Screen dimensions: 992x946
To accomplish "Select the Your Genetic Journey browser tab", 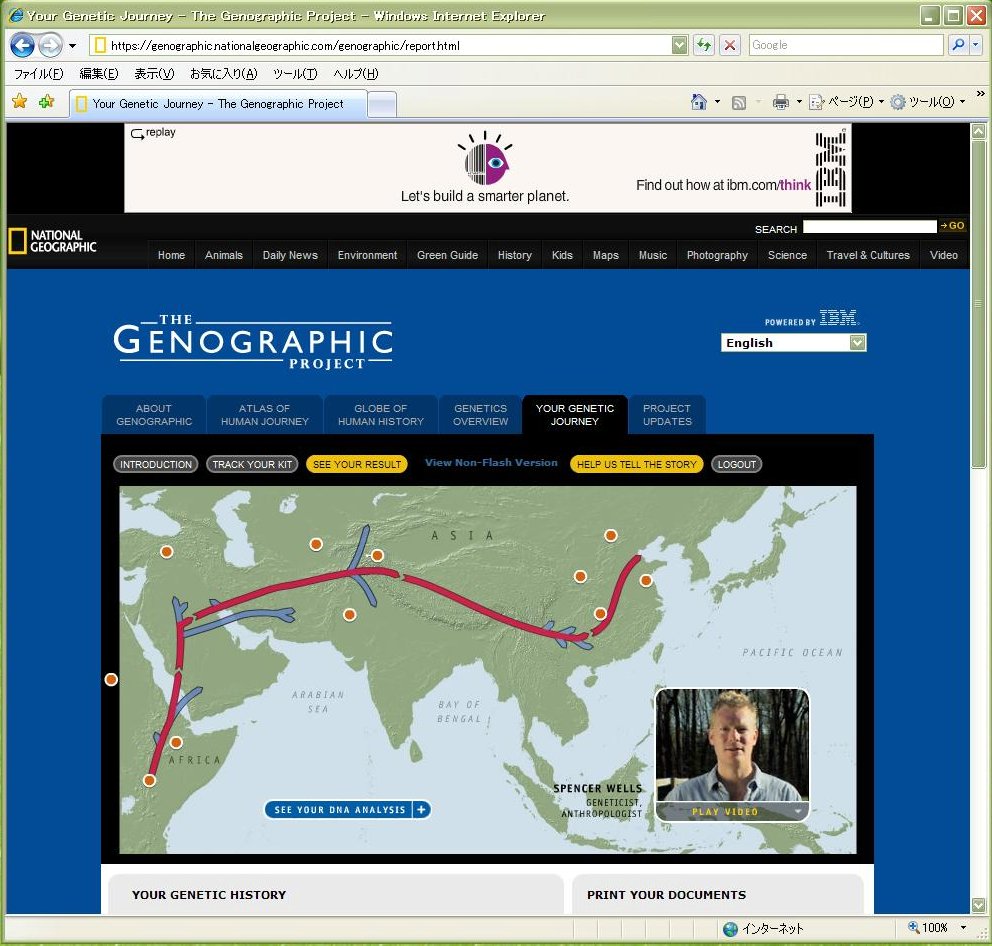I will pos(218,104).
